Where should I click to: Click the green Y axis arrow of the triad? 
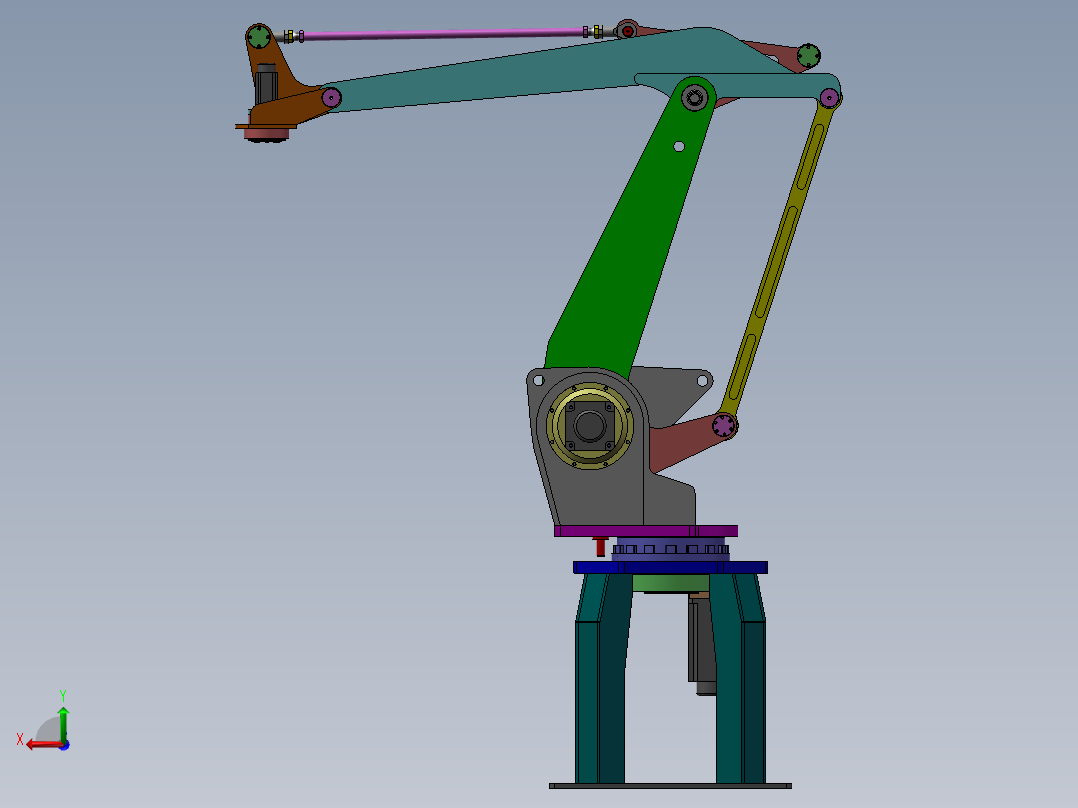coord(63,723)
